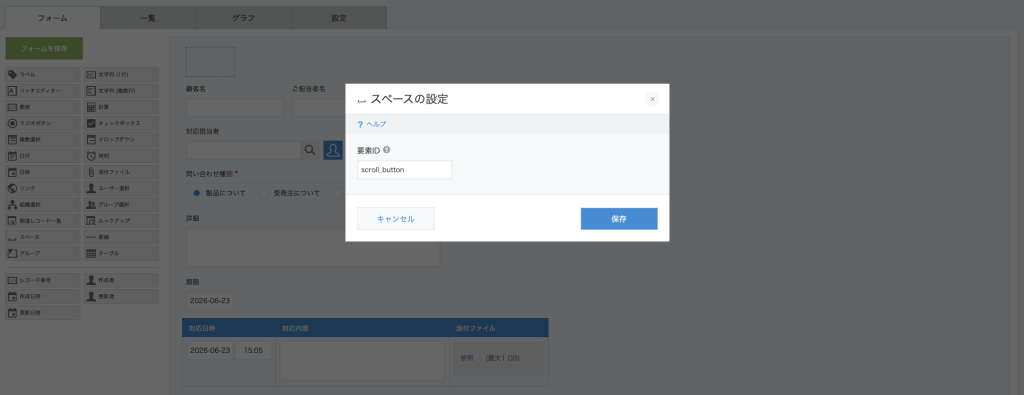Select the 添付ファイル palette item
Screen dimensions: 1024x395
coord(121,172)
